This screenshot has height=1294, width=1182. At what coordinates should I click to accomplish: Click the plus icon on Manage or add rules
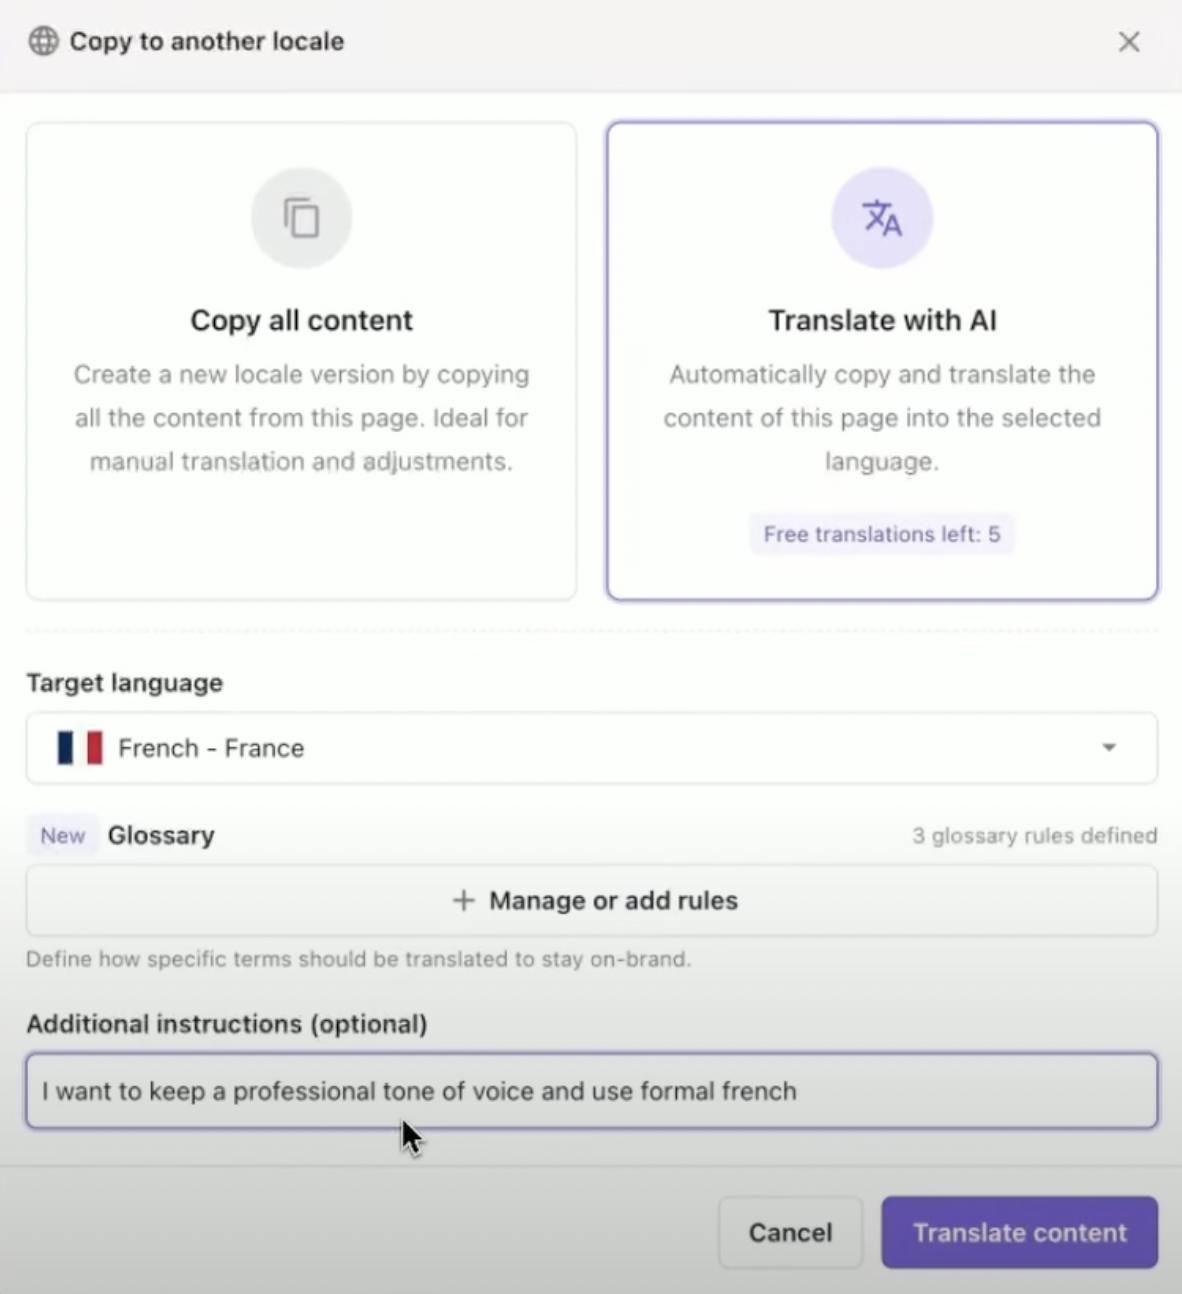click(464, 900)
